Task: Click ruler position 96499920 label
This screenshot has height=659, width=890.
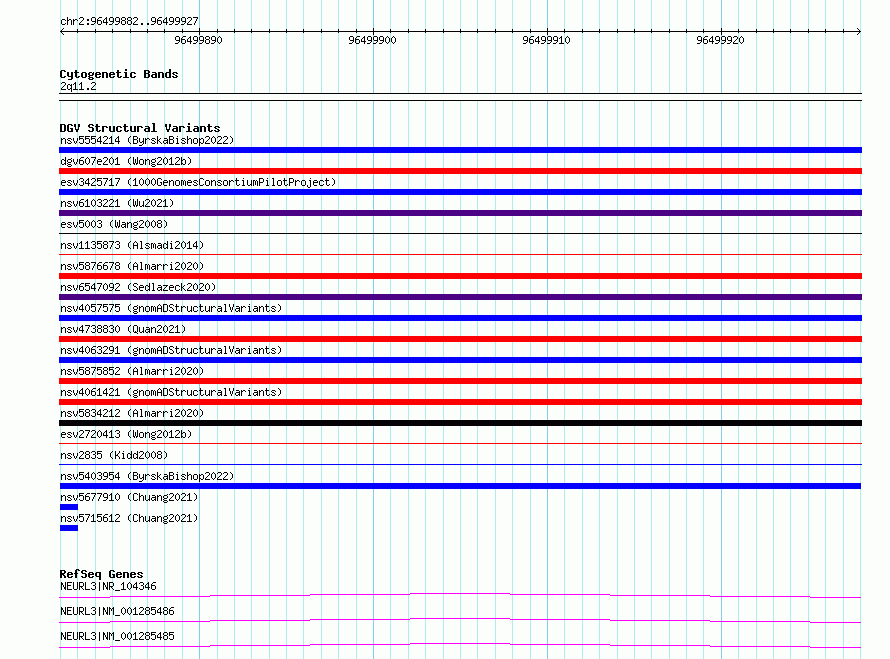Action: [x=720, y=40]
